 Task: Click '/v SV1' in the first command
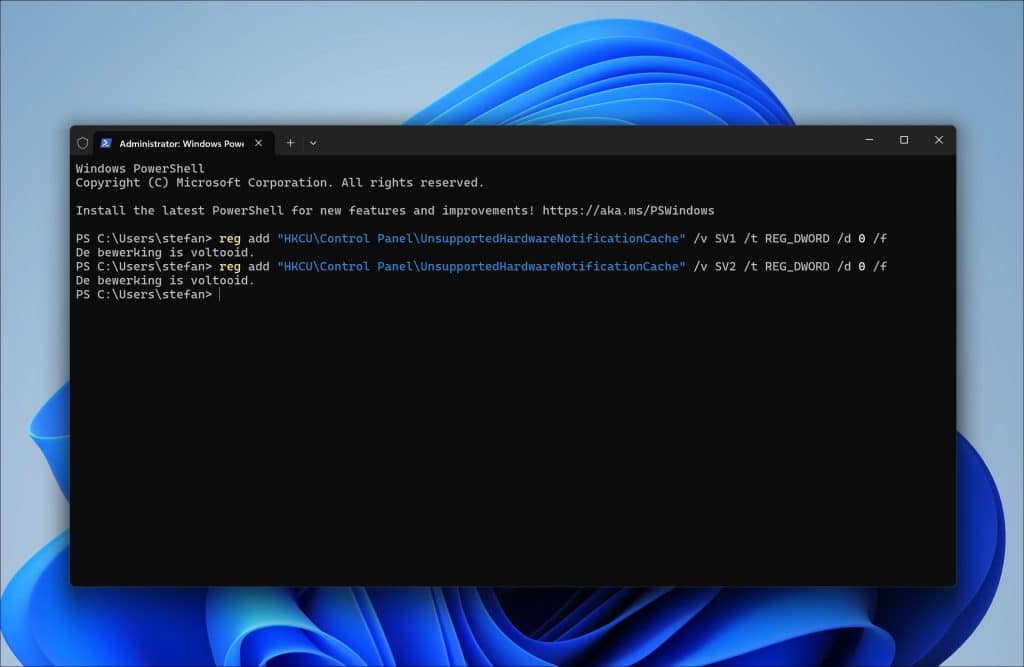pos(714,238)
